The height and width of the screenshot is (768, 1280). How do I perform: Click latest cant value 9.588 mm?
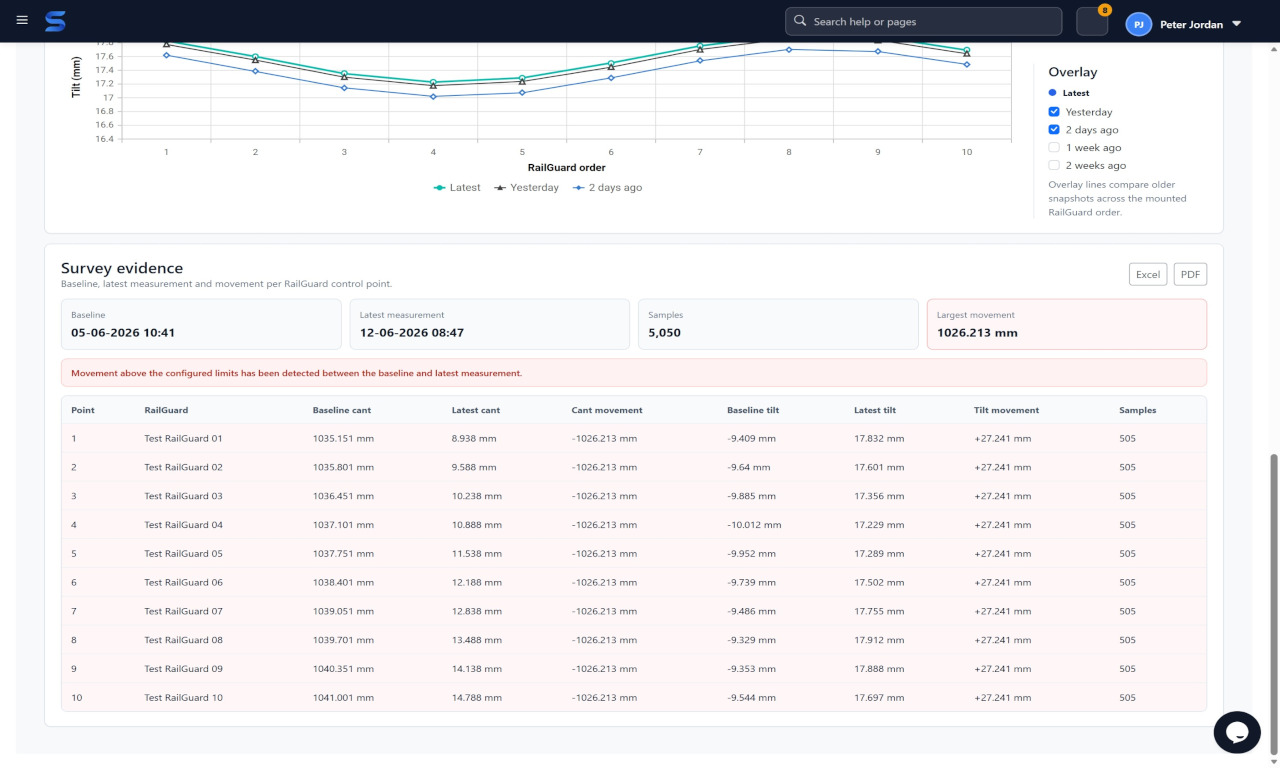coord(473,467)
